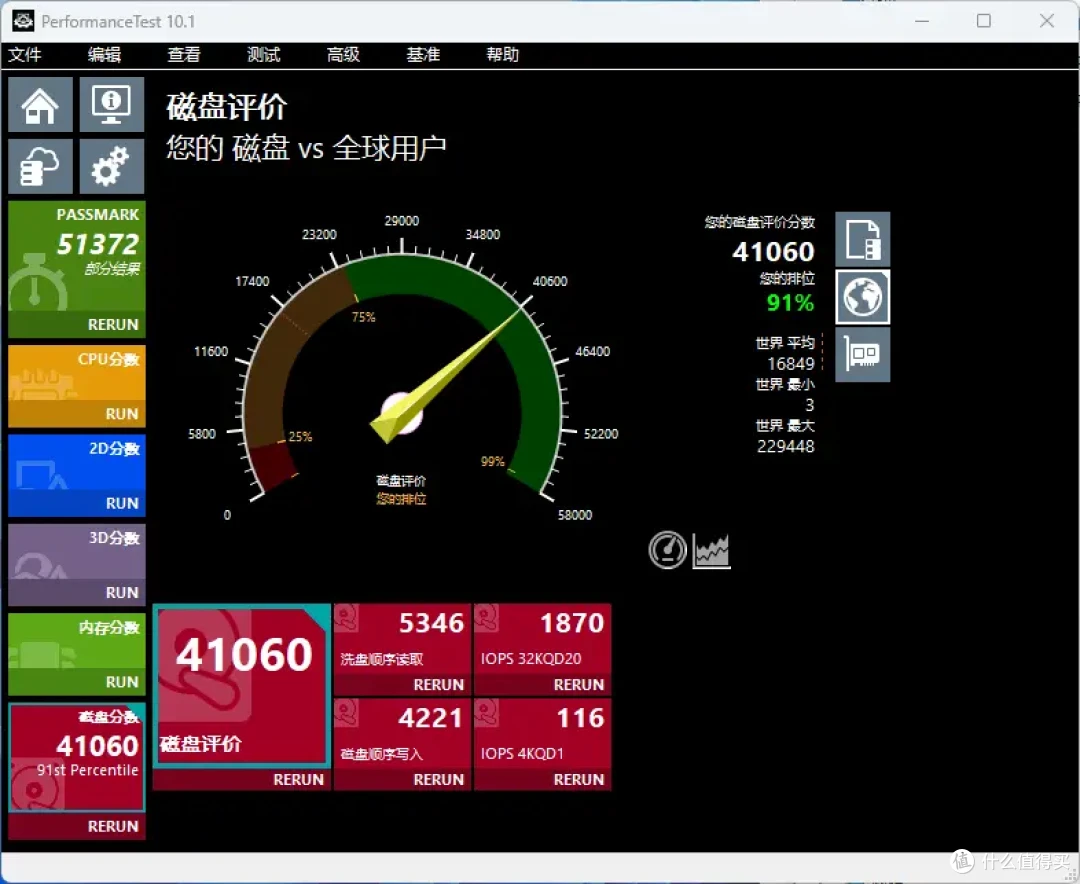This screenshot has height=884, width=1080.
Task: Click the hardware details card icon
Action: [862, 355]
